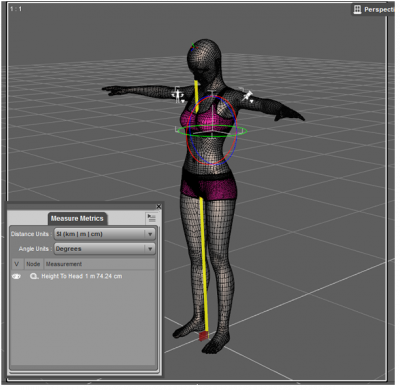Screen dimensions: 400x390
Task: Switch to the Measure Metrics tab
Action: pos(77,218)
